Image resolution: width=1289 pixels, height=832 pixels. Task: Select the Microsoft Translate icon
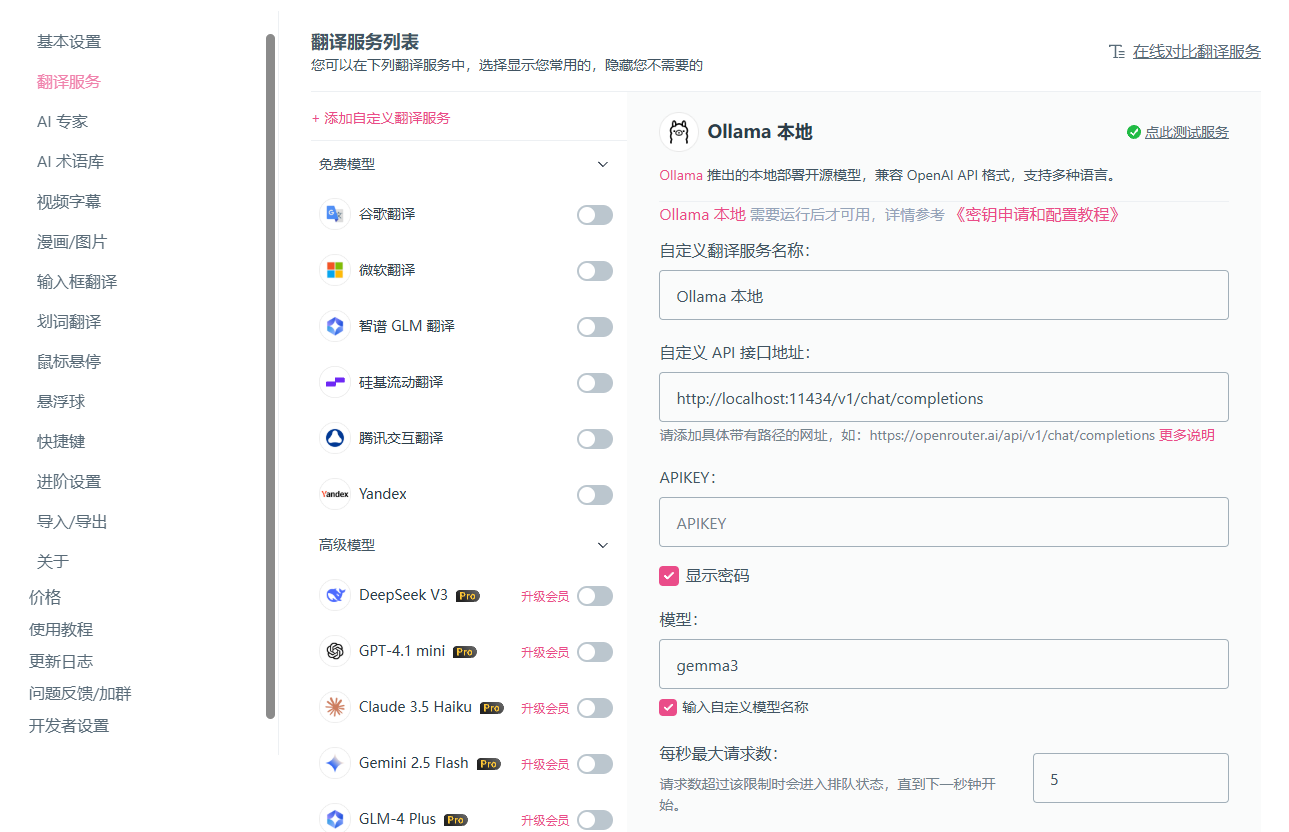tap(335, 269)
